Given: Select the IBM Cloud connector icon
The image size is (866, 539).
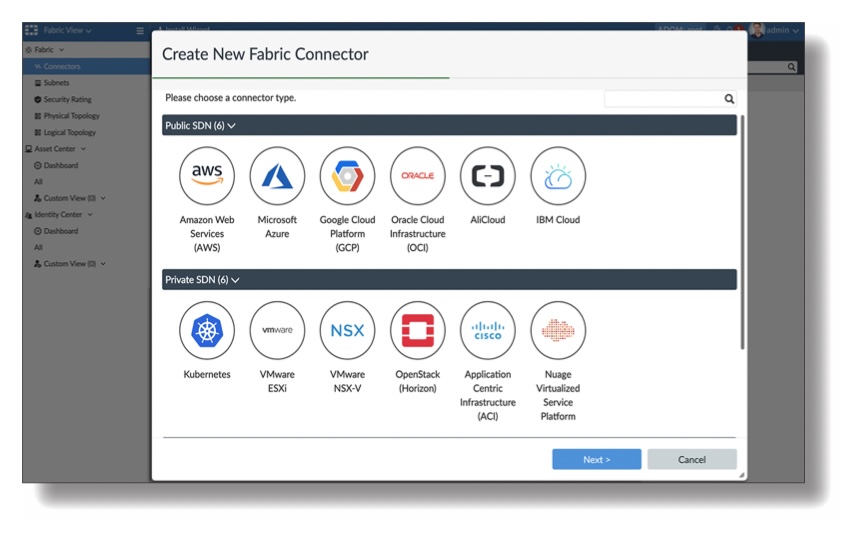Looking at the screenshot, I should tap(558, 176).
